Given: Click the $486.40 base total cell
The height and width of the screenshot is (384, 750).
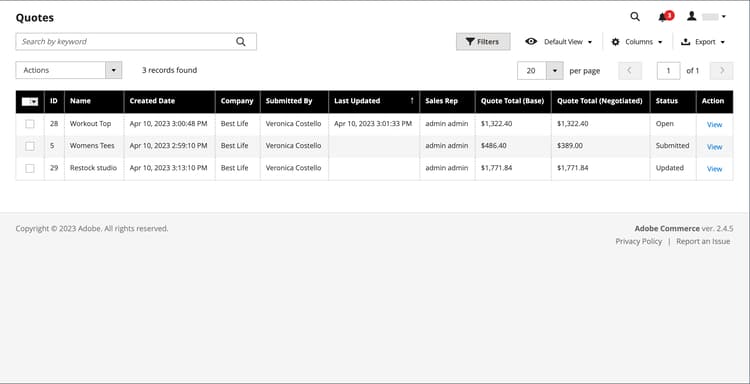Looking at the screenshot, I should coord(513,146).
